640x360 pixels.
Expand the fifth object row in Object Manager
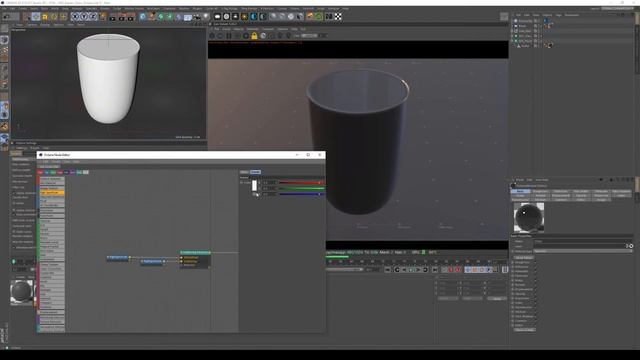[x=512, y=41]
